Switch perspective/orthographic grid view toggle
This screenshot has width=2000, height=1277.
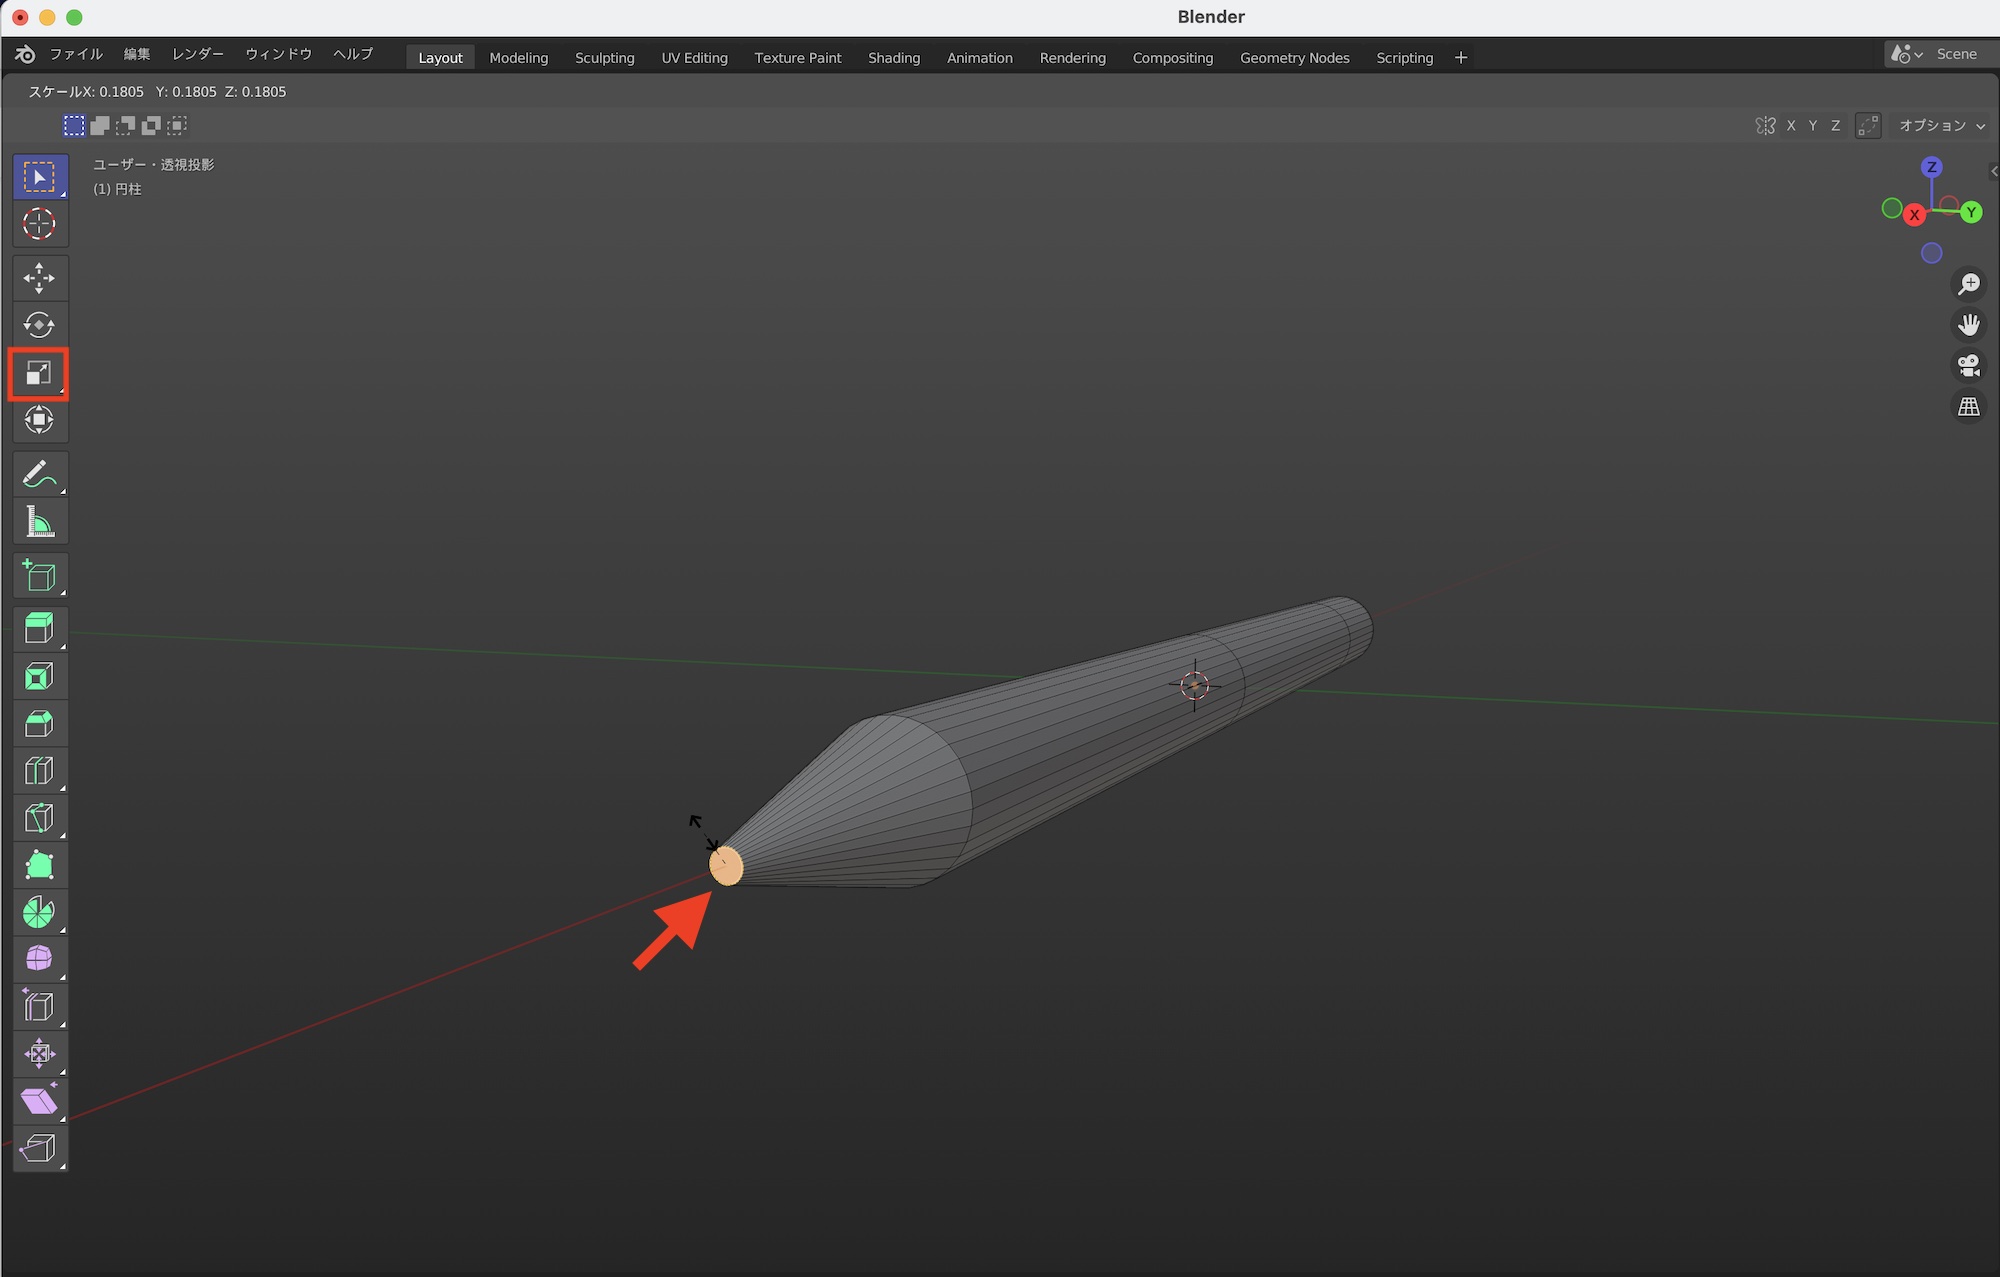coord(1968,407)
